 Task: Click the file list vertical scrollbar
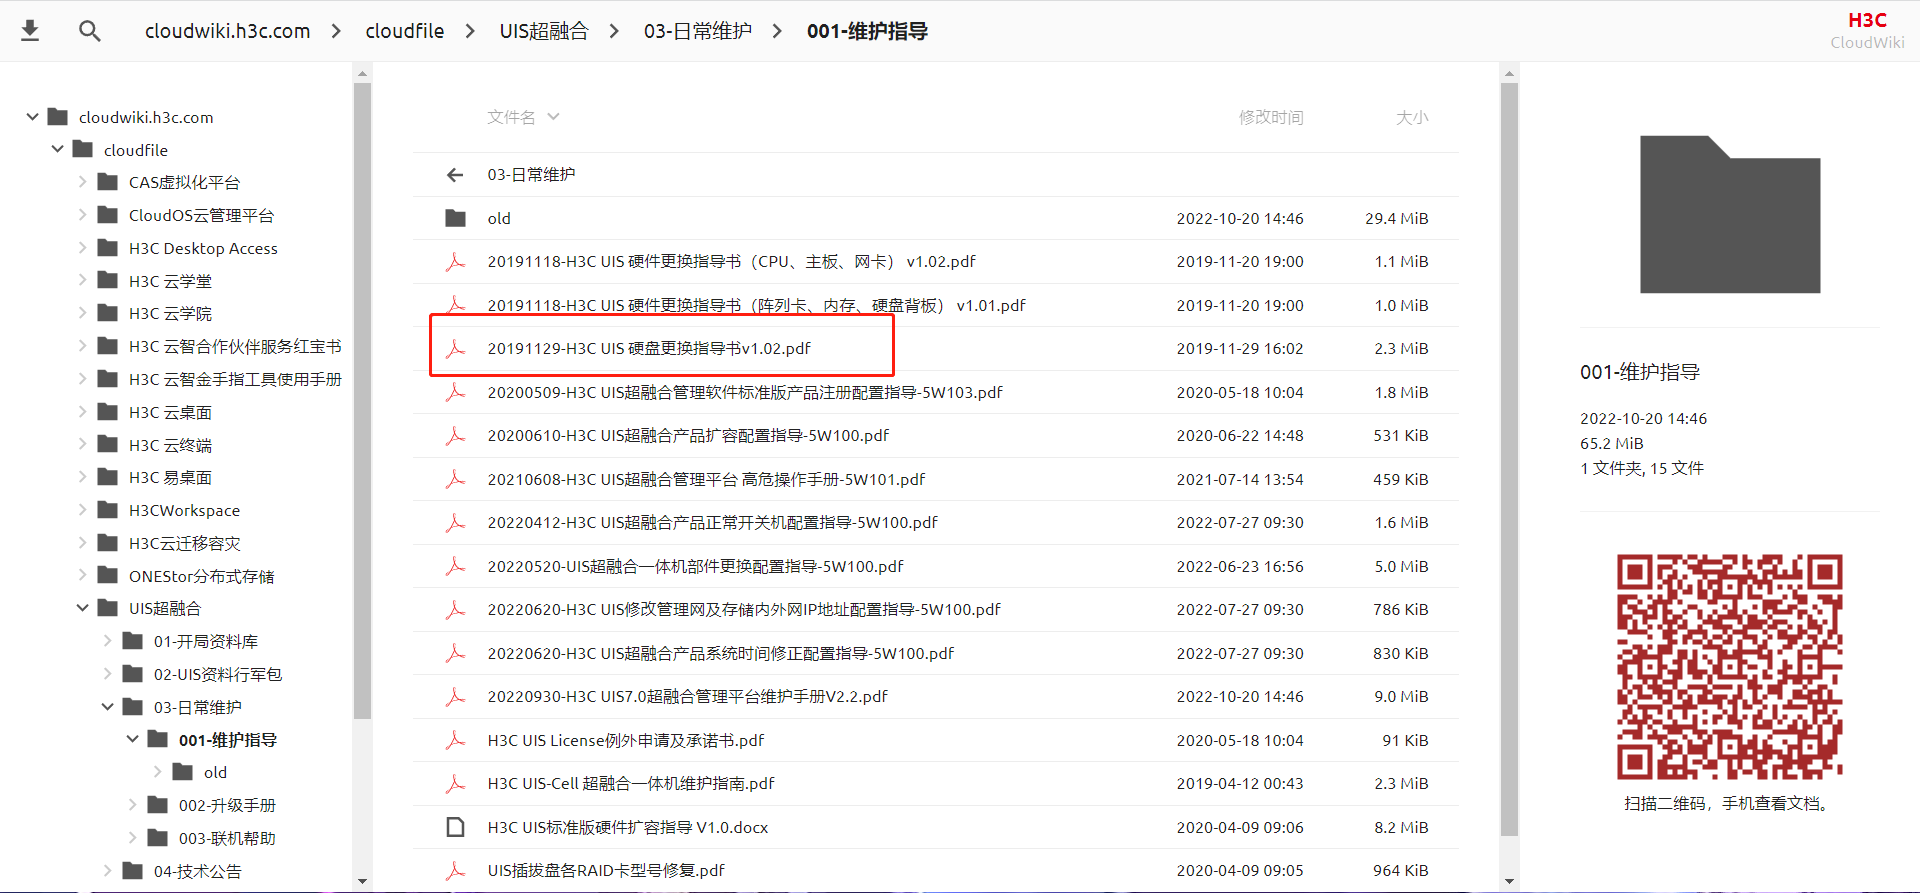click(1509, 460)
